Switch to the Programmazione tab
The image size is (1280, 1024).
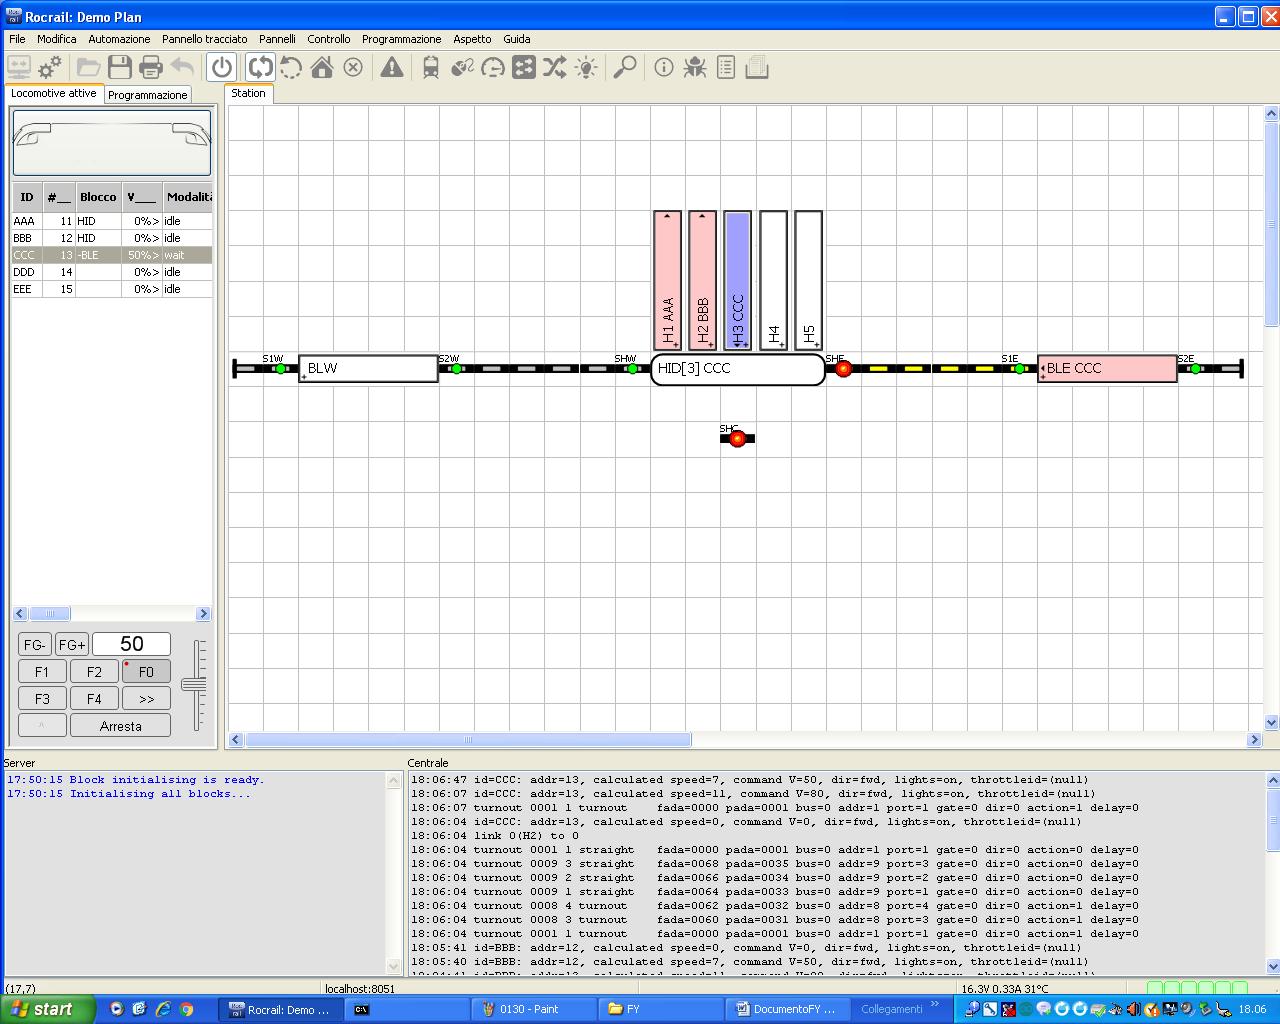coord(148,95)
